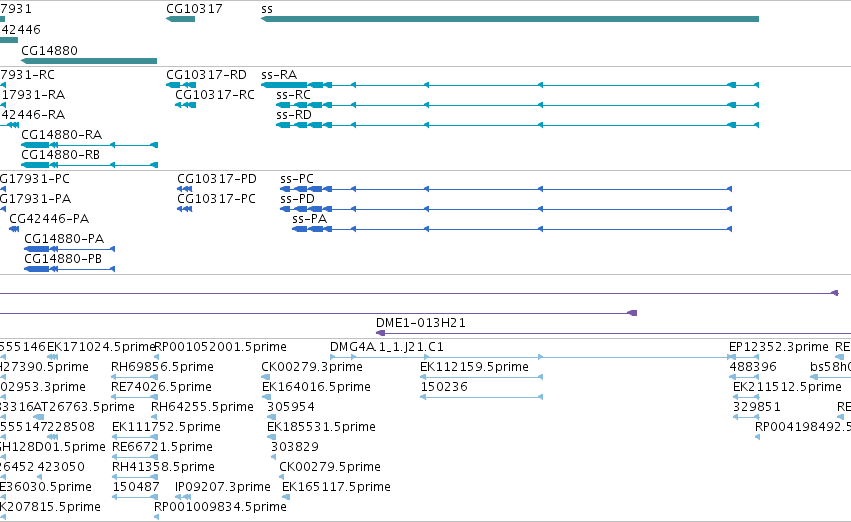Screen dimensions: 851x522
Task: Click the EK185531.5prime EST label
Action: 321,426
